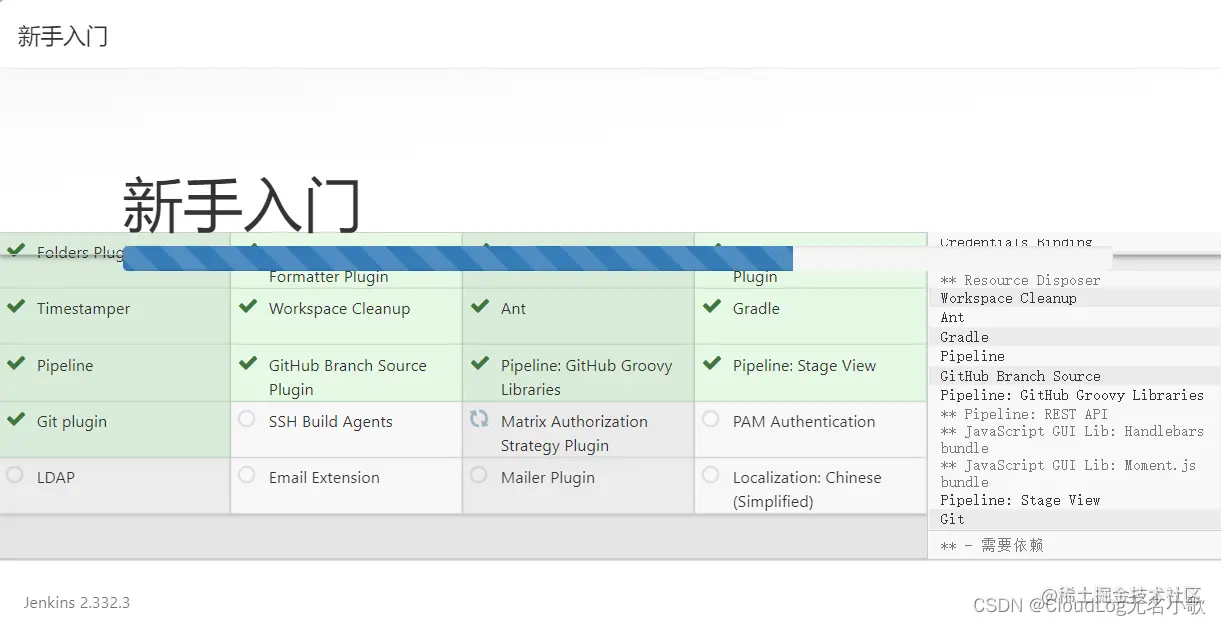Viewport: 1221px width, 625px height.
Task: Click Gradle entry in install log
Action: coord(964,337)
